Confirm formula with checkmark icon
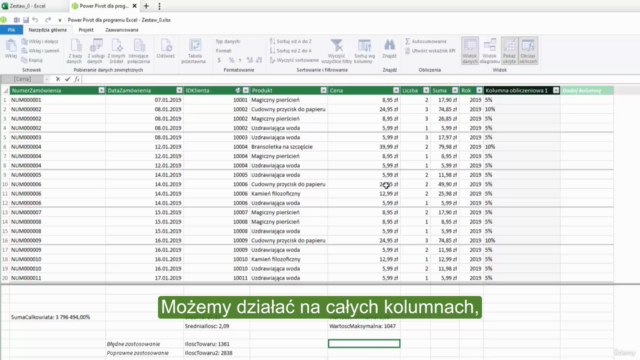Screen dimensions: 640x360 pyautogui.click(x=67, y=79)
